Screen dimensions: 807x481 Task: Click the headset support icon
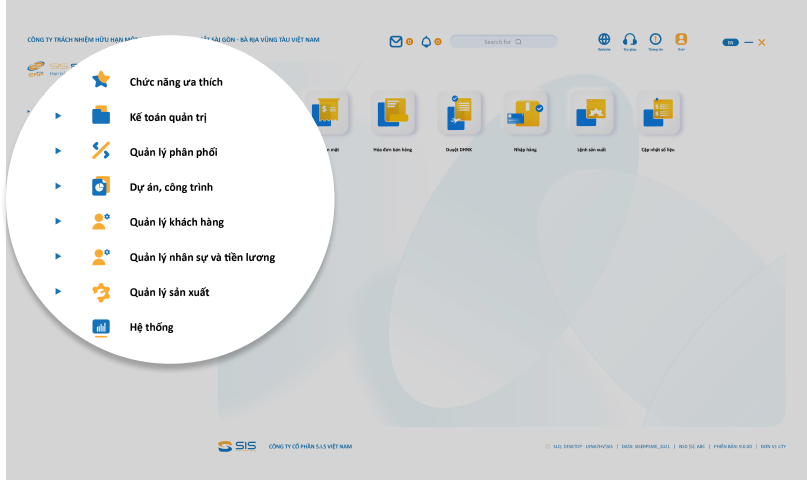click(x=630, y=40)
